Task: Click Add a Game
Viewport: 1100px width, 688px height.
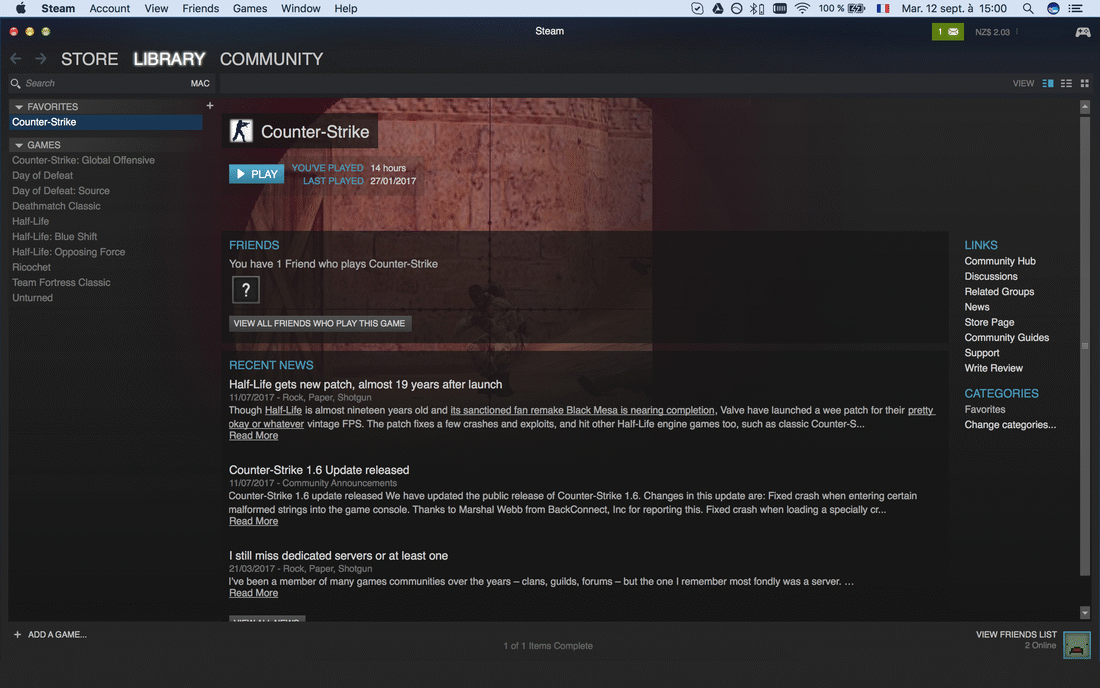Action: click(50, 635)
